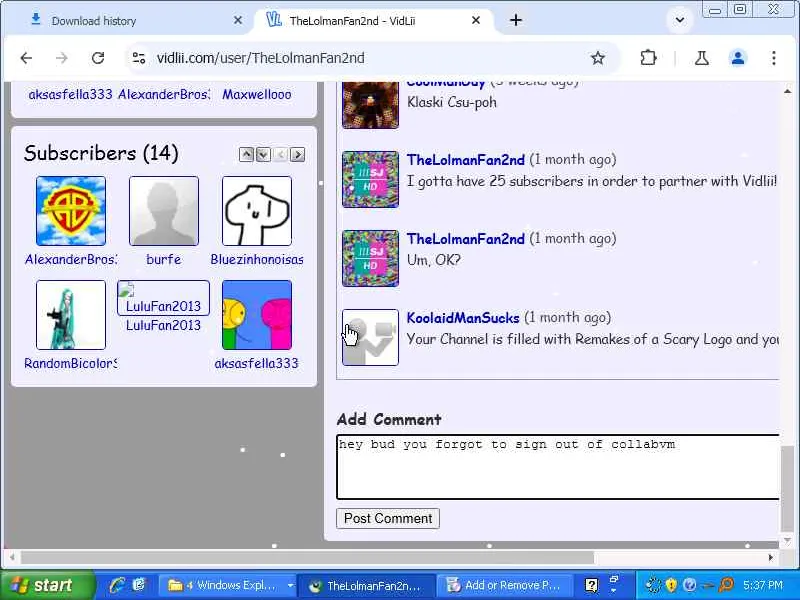
Task: Click the address bar URL
Action: (x=261, y=58)
